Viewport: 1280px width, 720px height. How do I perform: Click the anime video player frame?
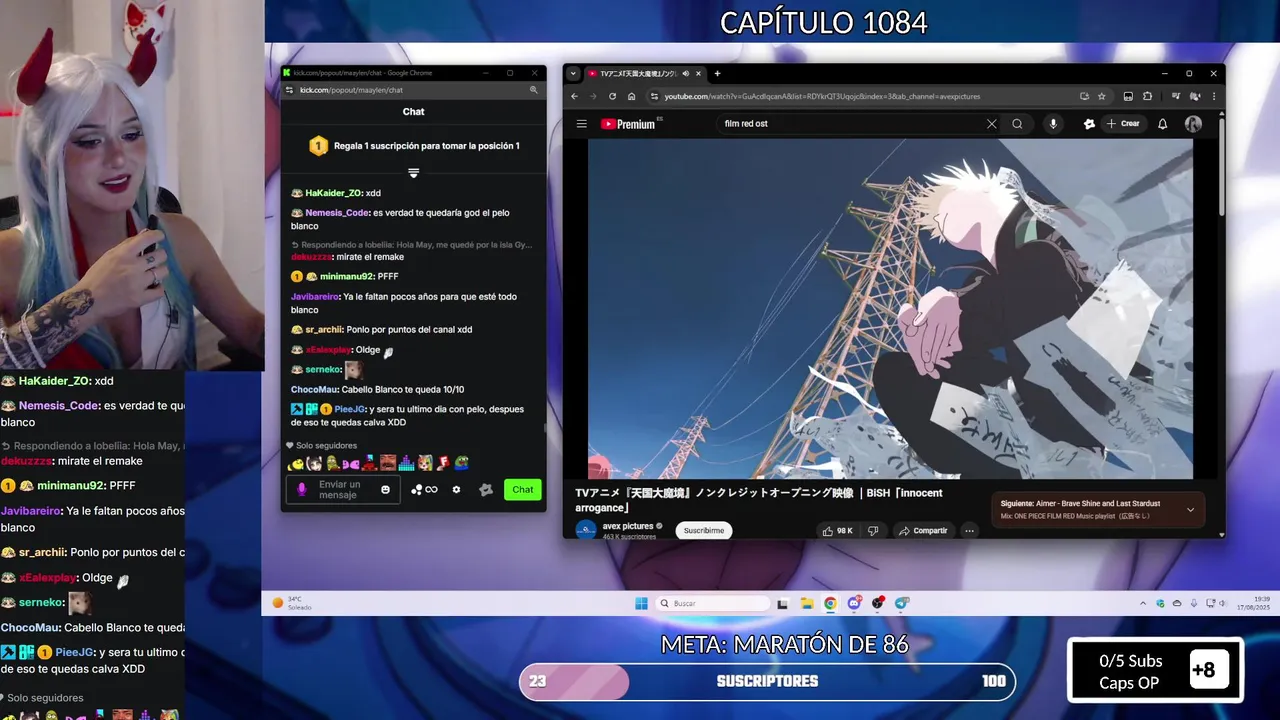pyautogui.click(x=890, y=309)
